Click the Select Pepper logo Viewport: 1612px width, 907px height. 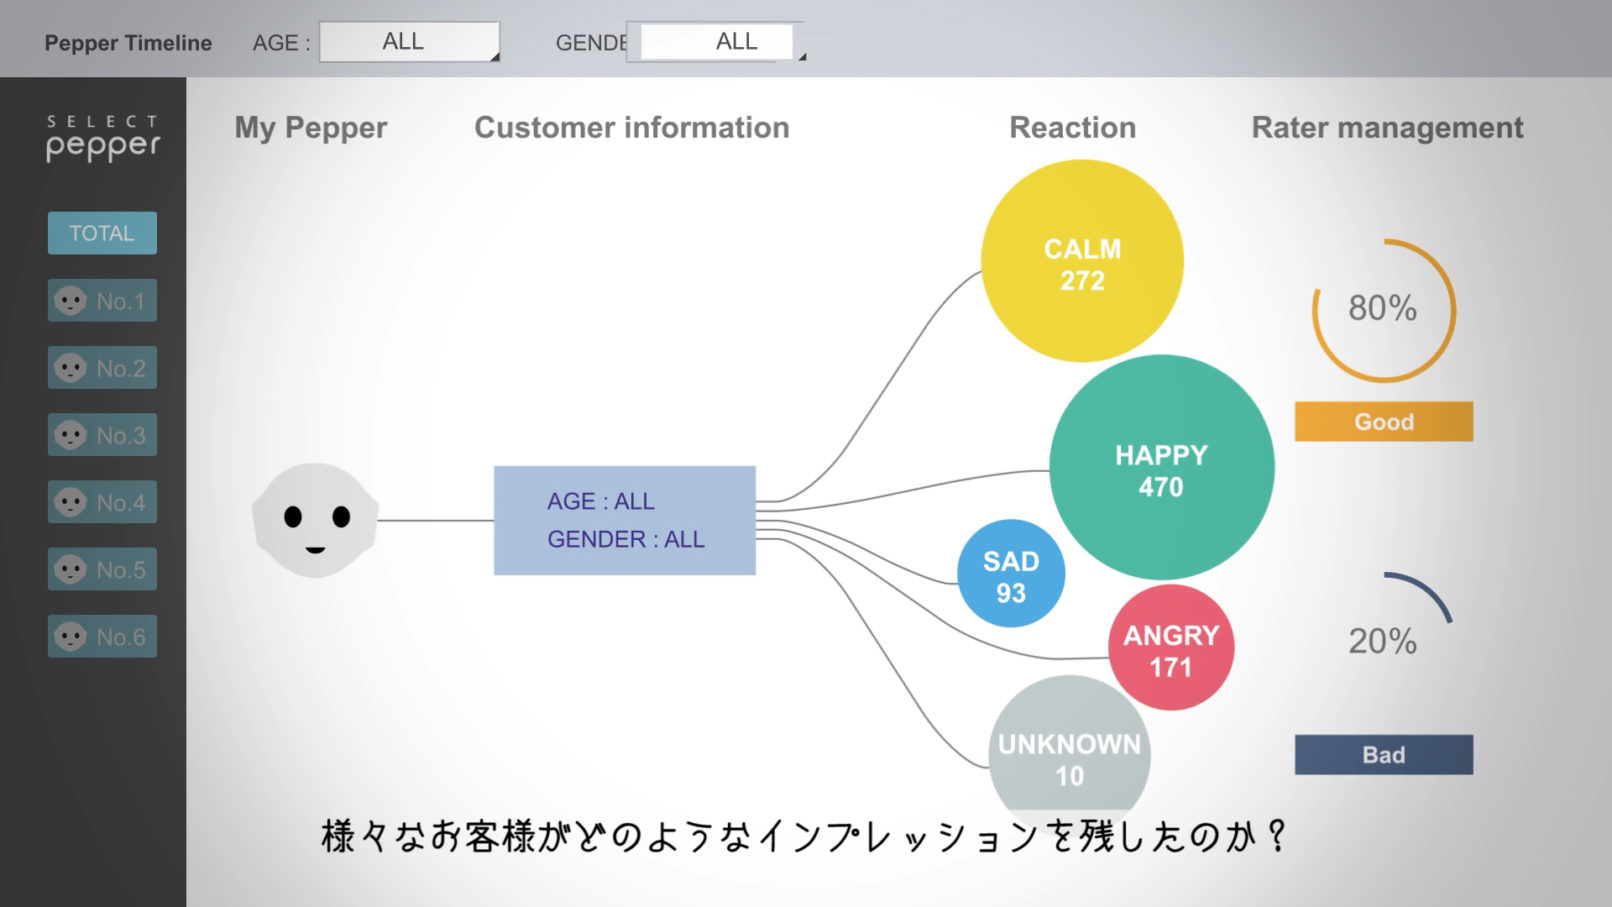click(102, 139)
